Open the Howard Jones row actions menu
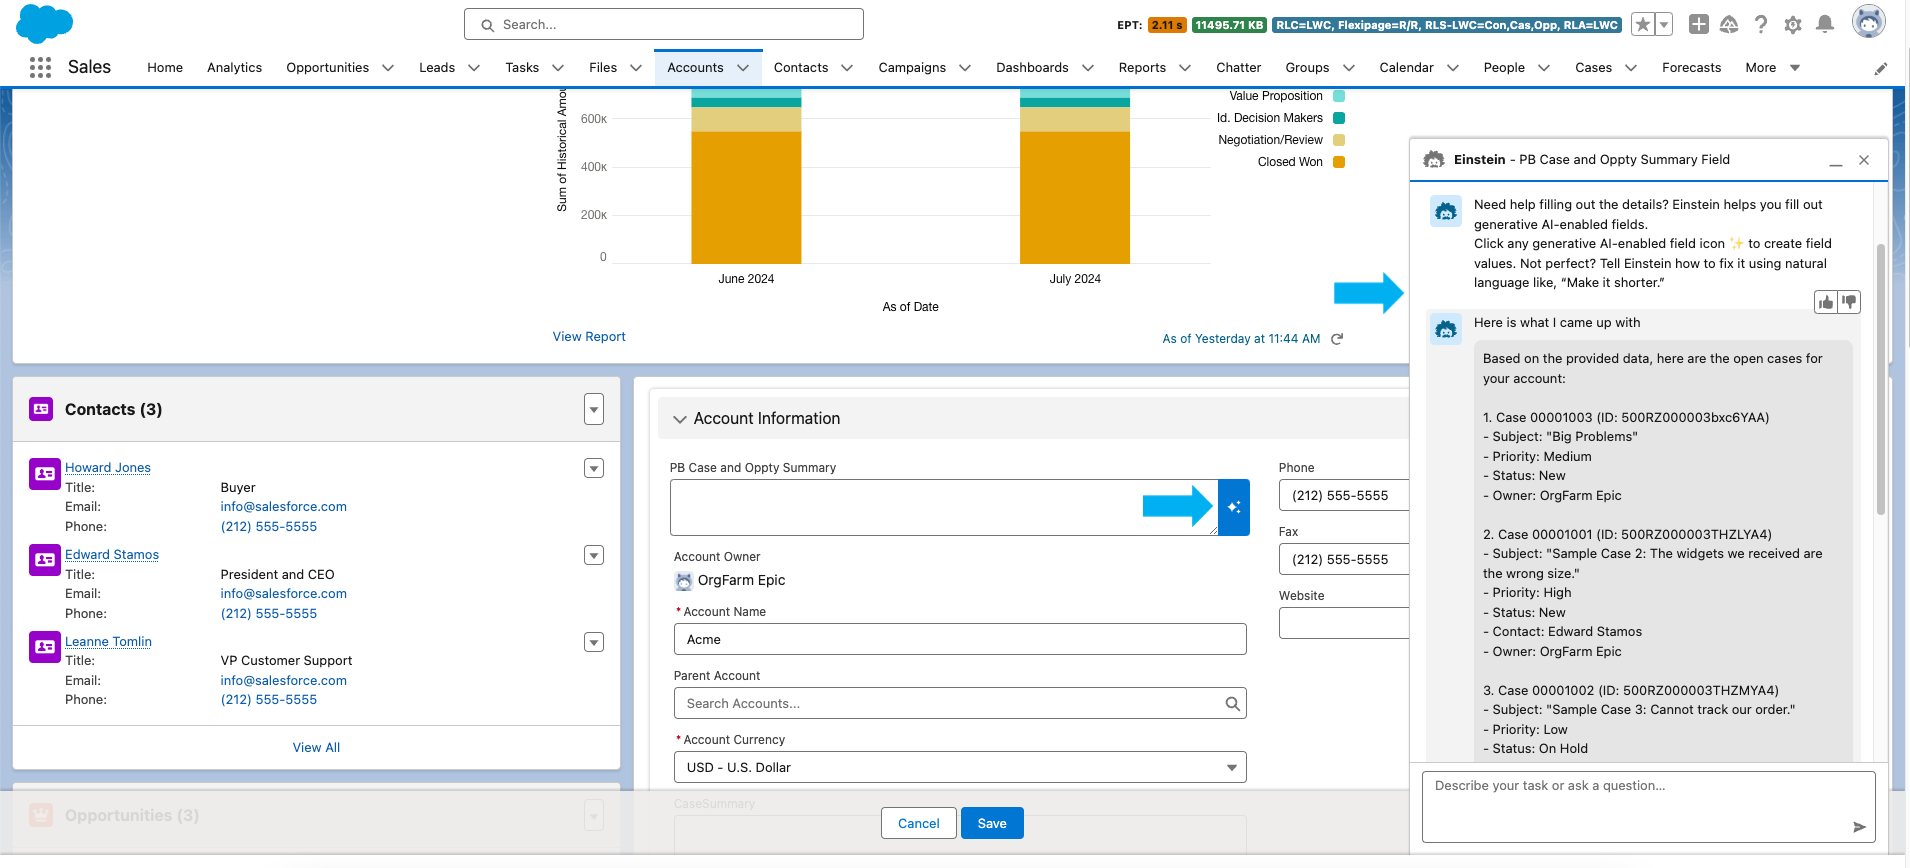The image size is (1910, 868). point(594,468)
